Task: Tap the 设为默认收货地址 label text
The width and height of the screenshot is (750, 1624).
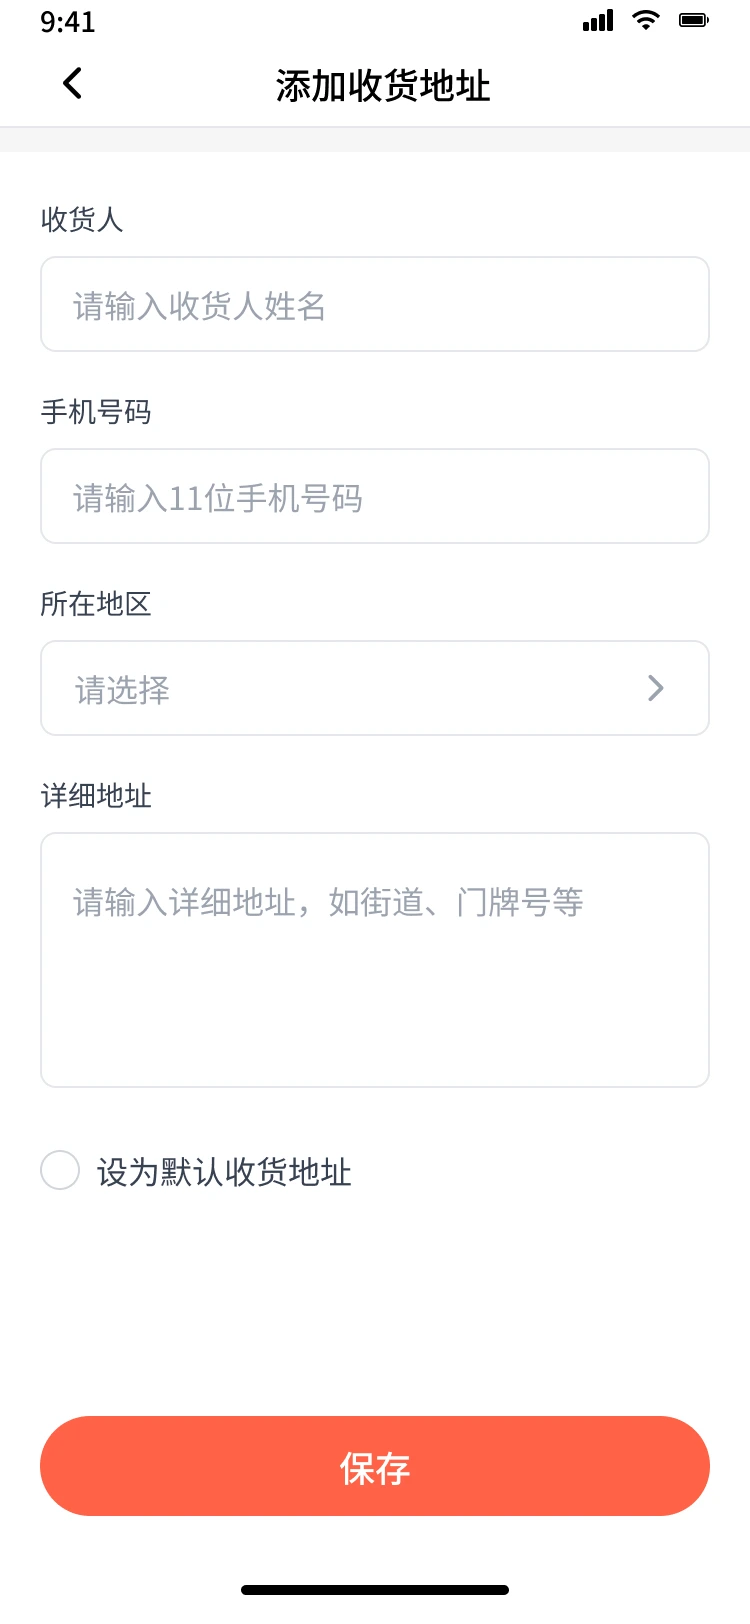Action: coord(224,1172)
